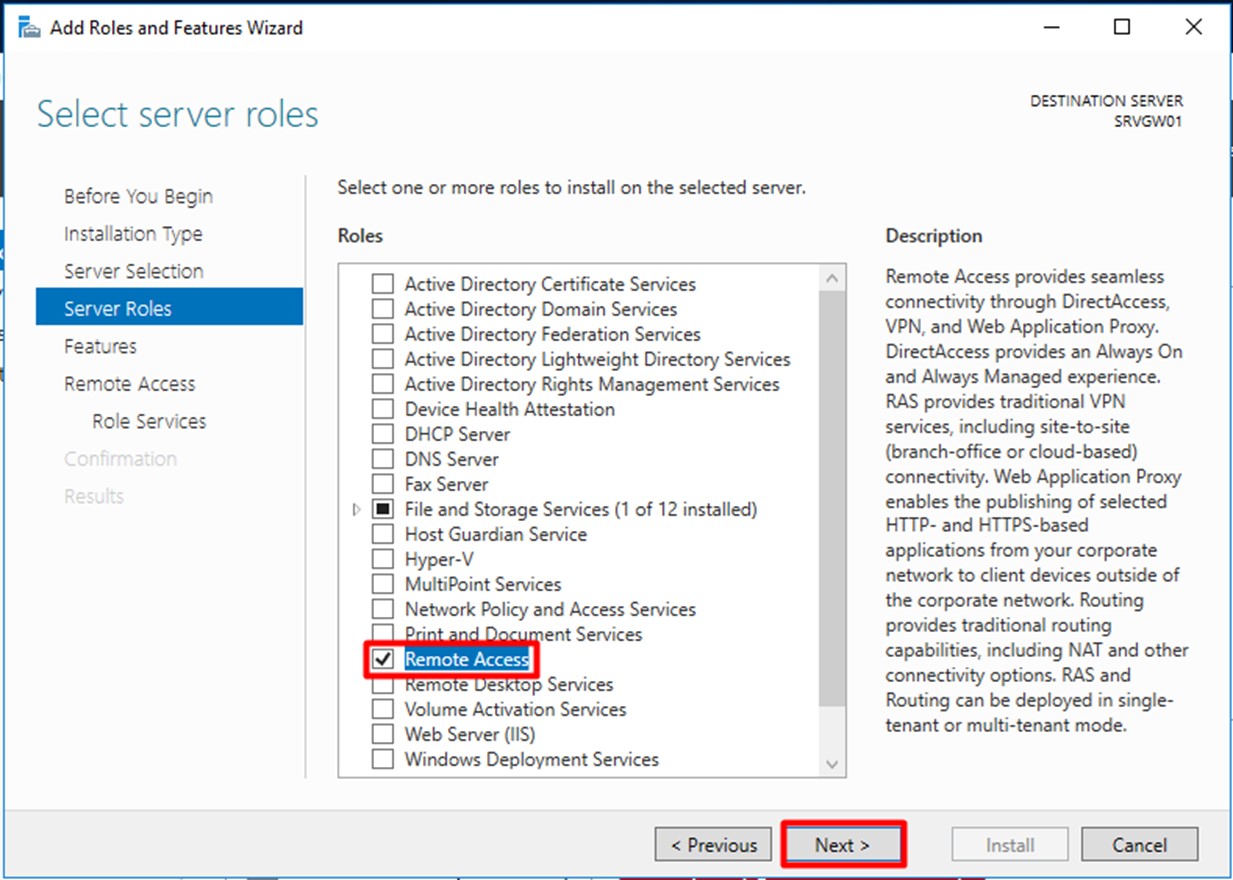Screen dimensions: 1233x880
Task: Enable the Fax Server role
Action: point(381,484)
